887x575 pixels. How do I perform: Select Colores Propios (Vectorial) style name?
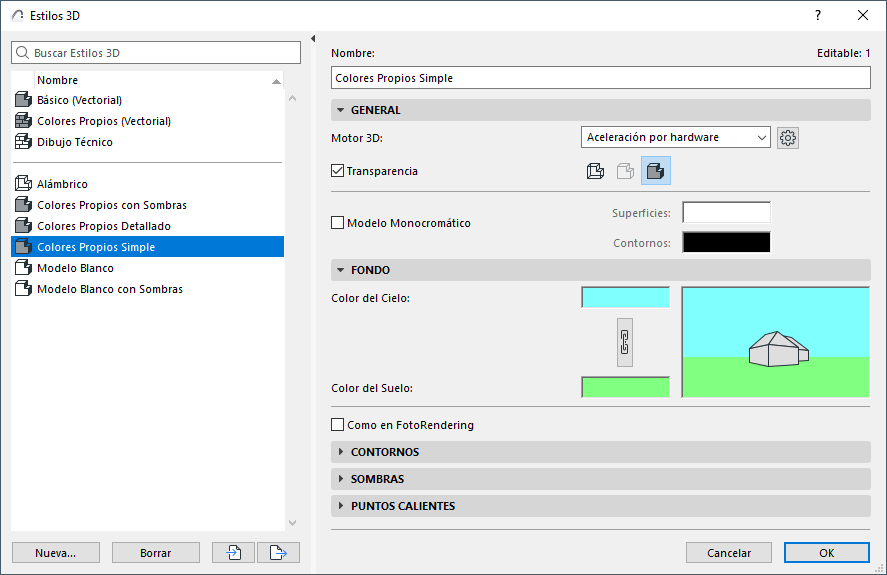tap(104, 121)
